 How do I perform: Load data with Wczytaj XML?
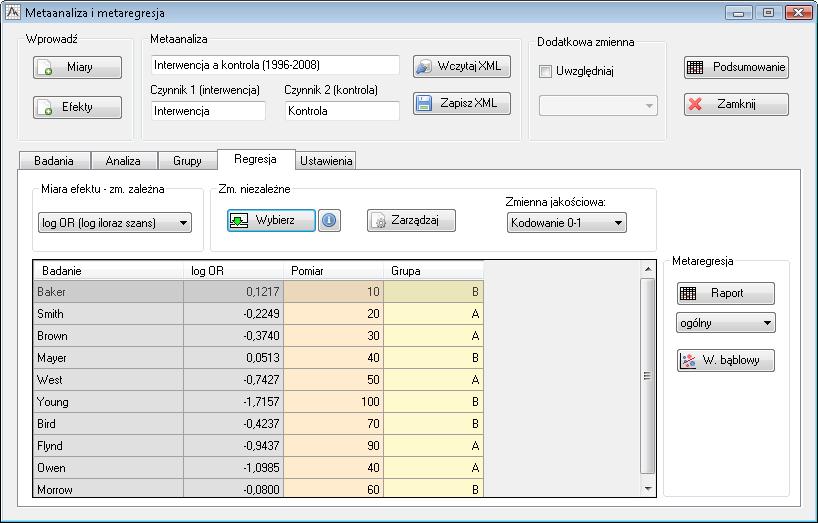click(x=462, y=66)
